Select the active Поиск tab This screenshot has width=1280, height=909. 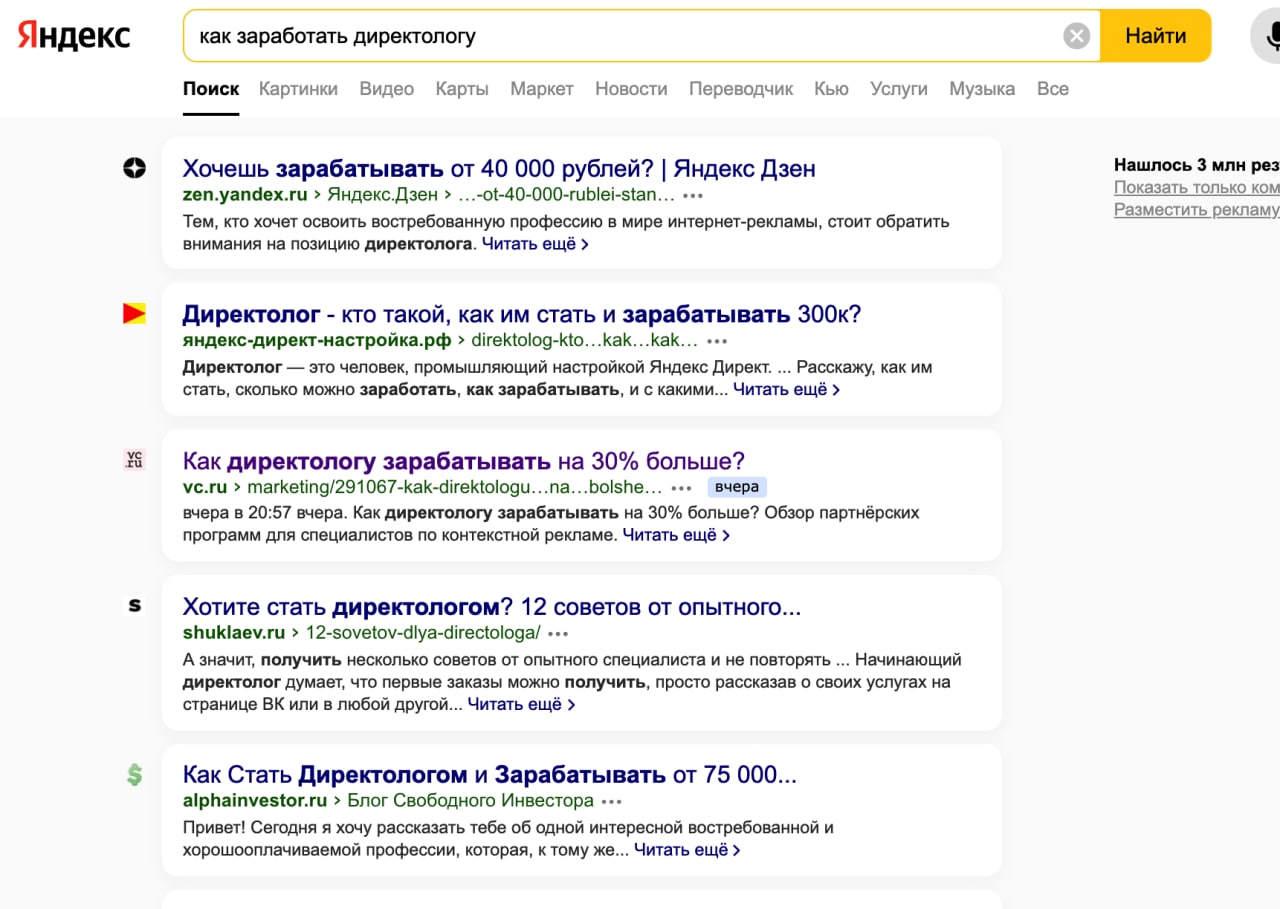pyautogui.click(x=211, y=89)
